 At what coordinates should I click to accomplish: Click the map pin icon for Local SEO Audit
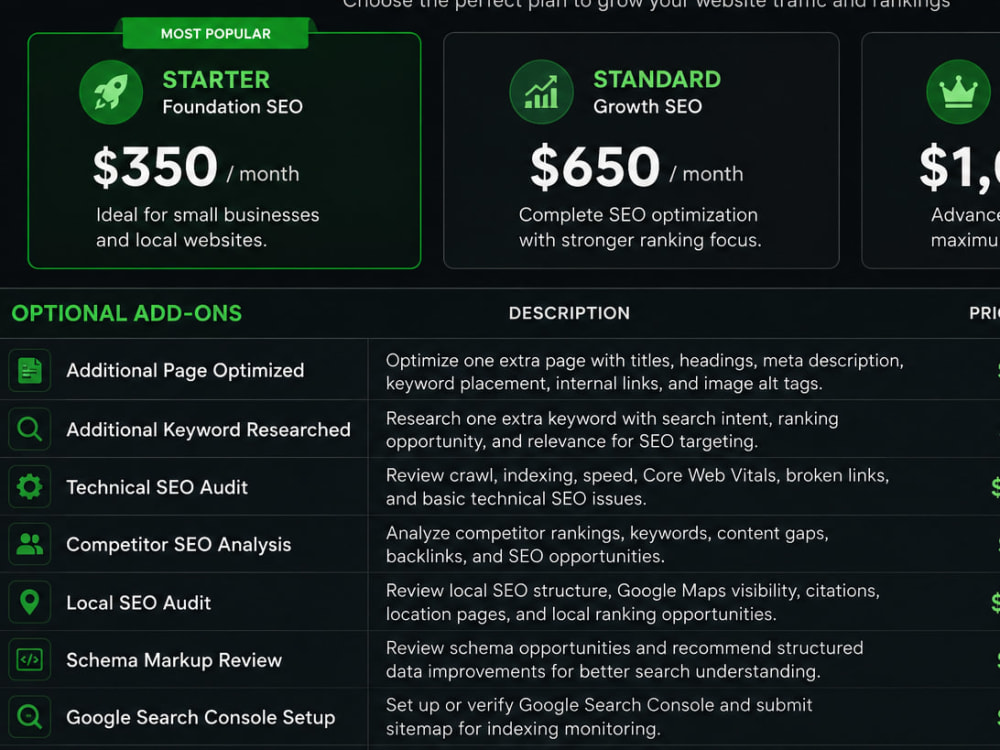[29, 602]
